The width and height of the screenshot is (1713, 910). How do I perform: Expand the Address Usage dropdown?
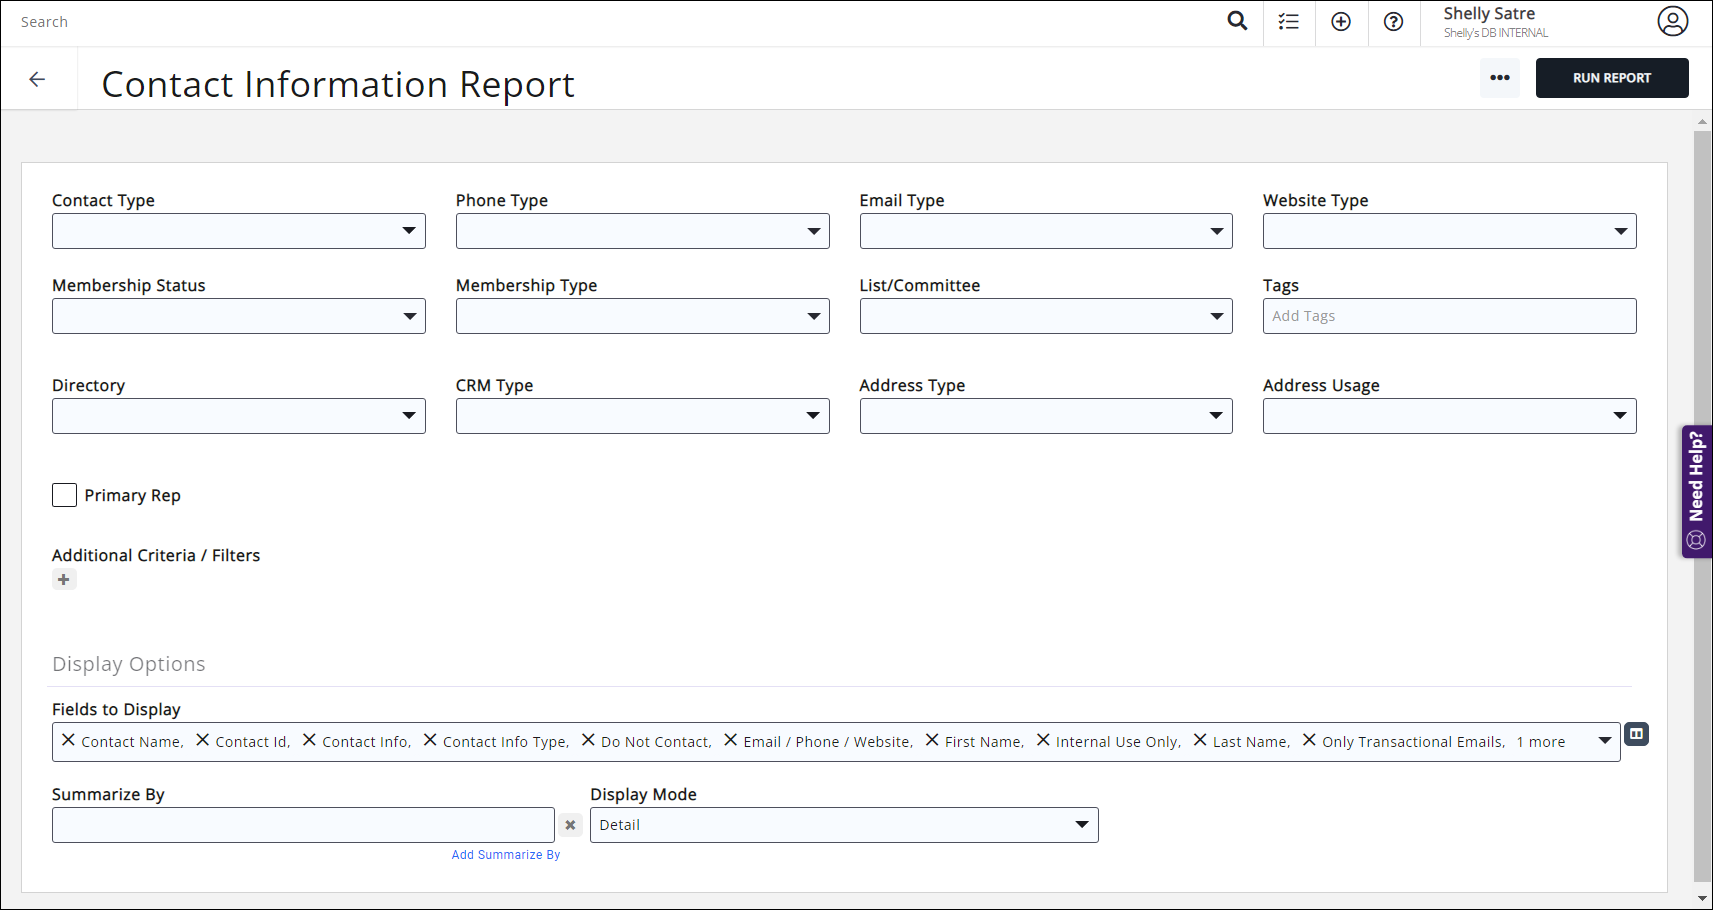tap(1448, 416)
